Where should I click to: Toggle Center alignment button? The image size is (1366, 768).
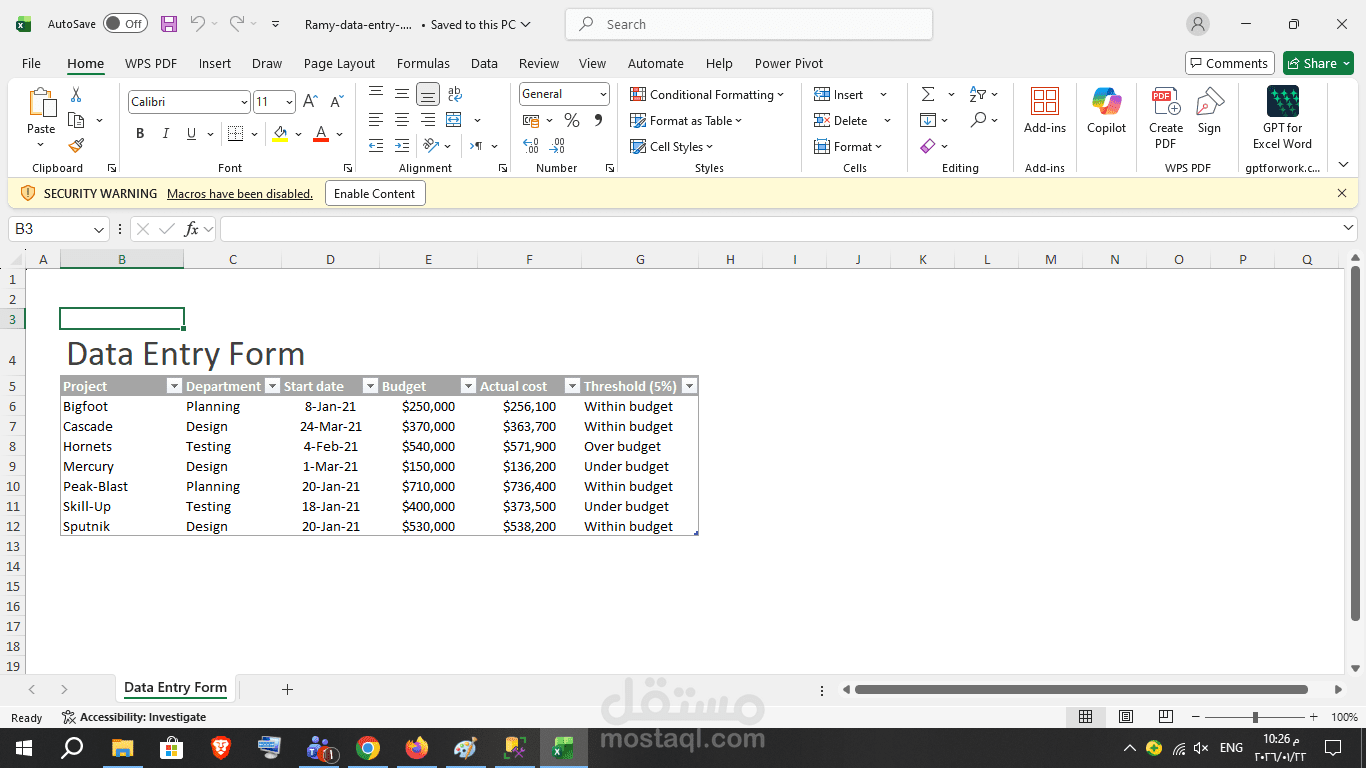[x=402, y=120]
